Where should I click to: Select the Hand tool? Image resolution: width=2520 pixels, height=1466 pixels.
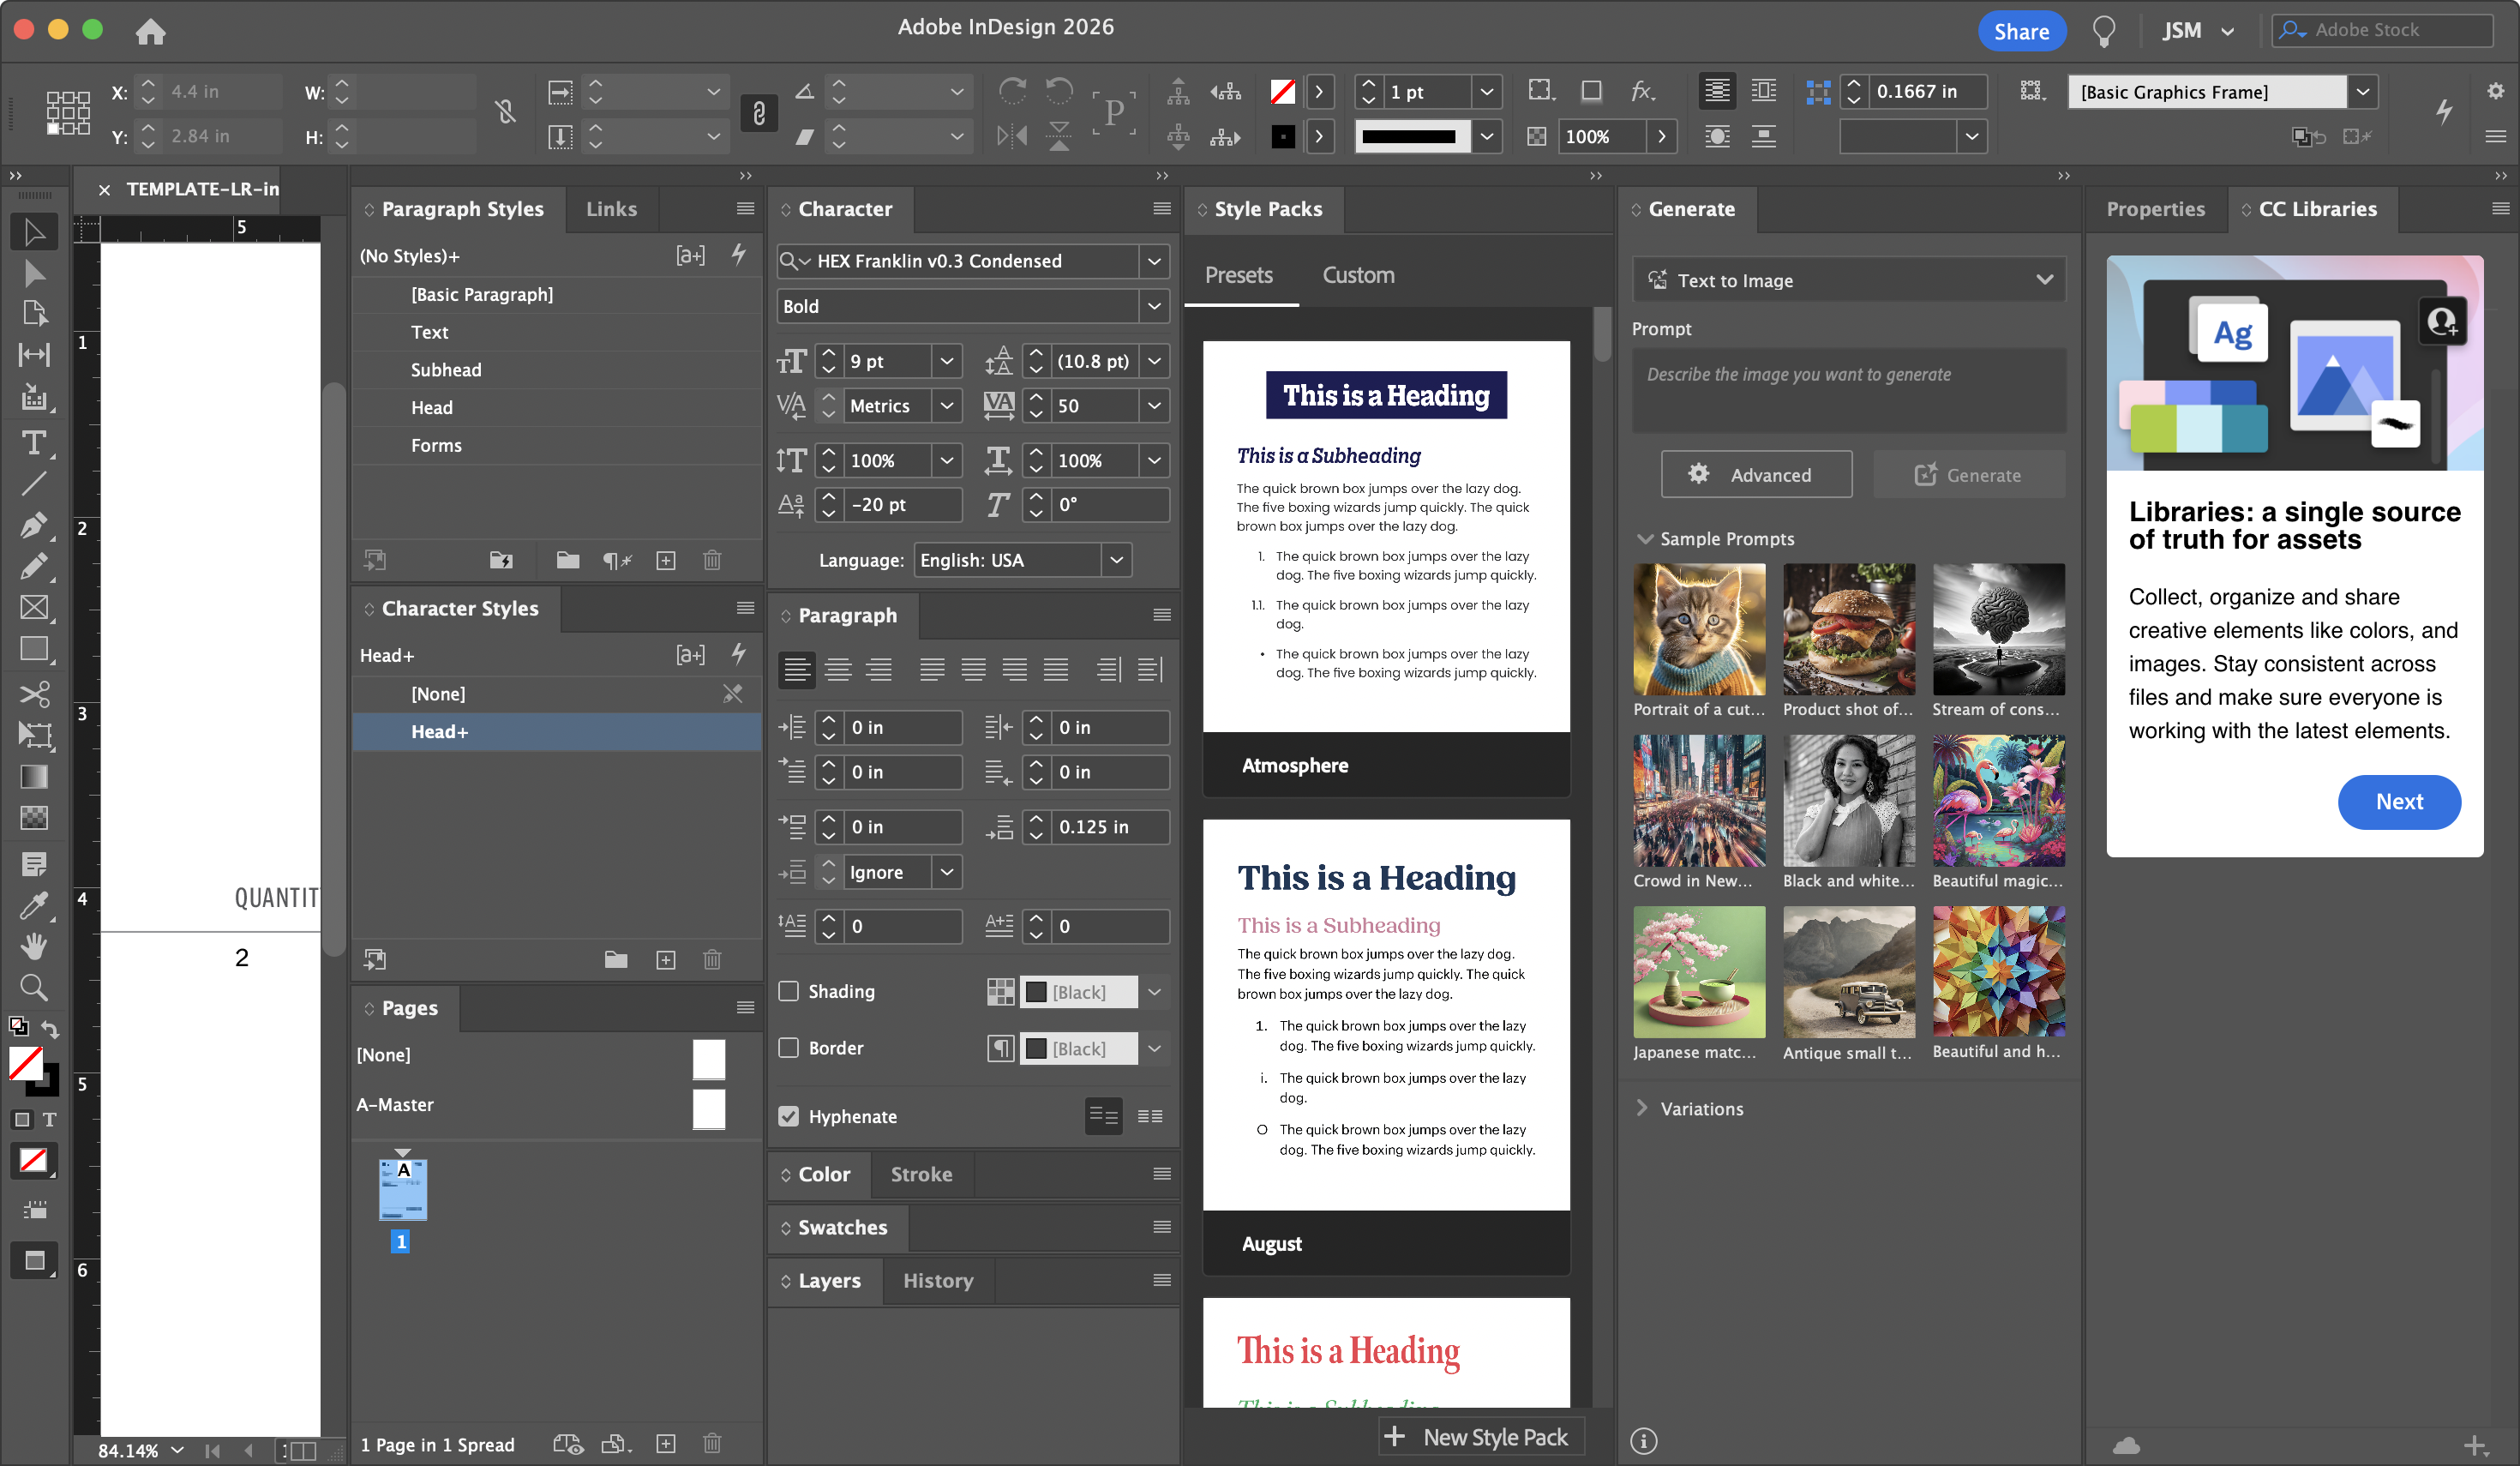click(x=33, y=946)
